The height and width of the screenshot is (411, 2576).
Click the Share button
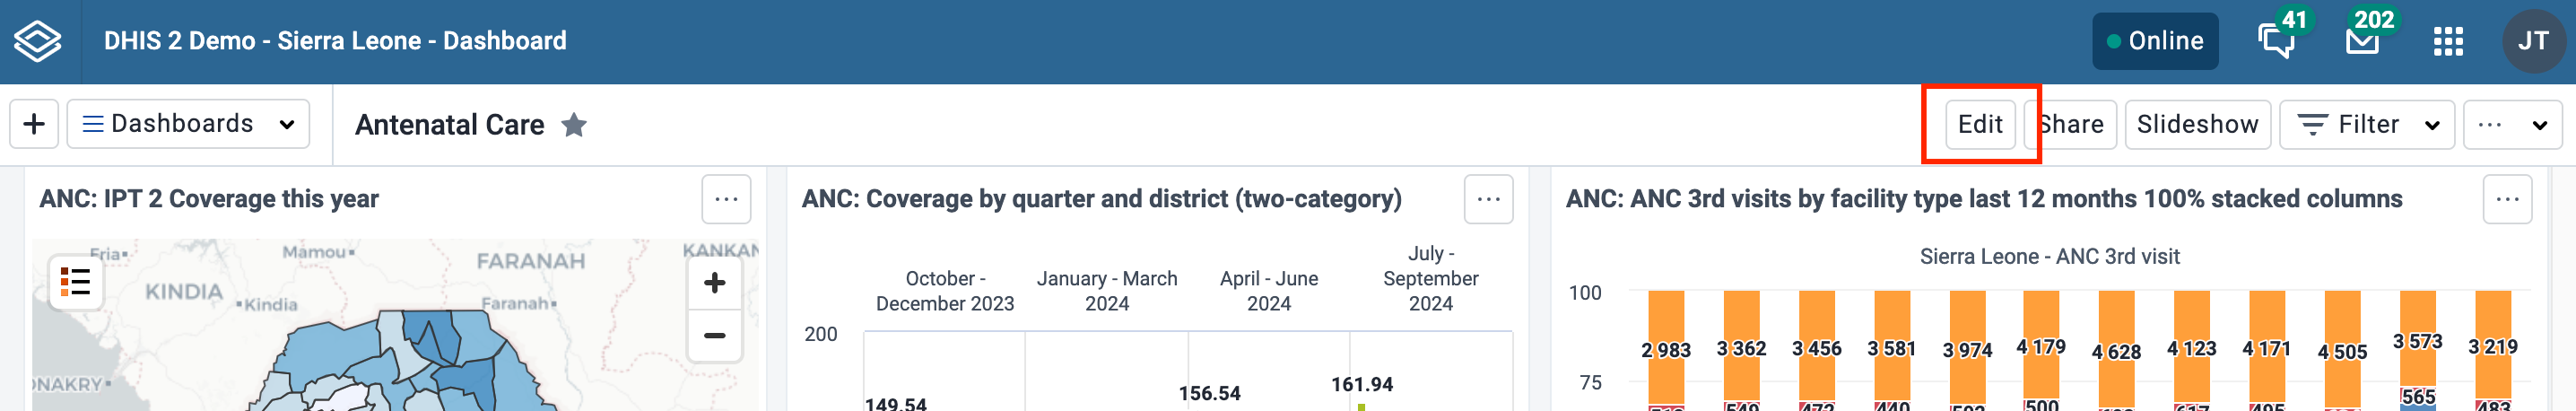[2070, 124]
